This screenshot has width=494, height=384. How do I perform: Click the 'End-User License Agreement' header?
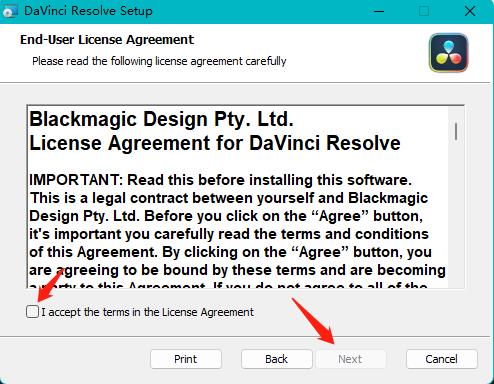(107, 40)
